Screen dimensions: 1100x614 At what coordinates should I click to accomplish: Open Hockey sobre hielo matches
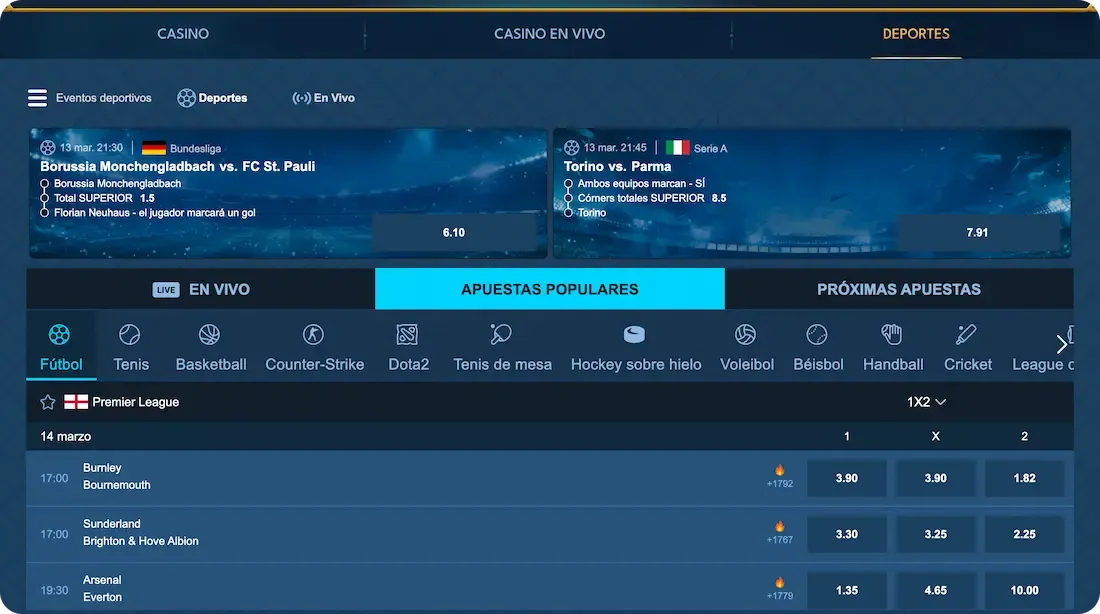635,334
